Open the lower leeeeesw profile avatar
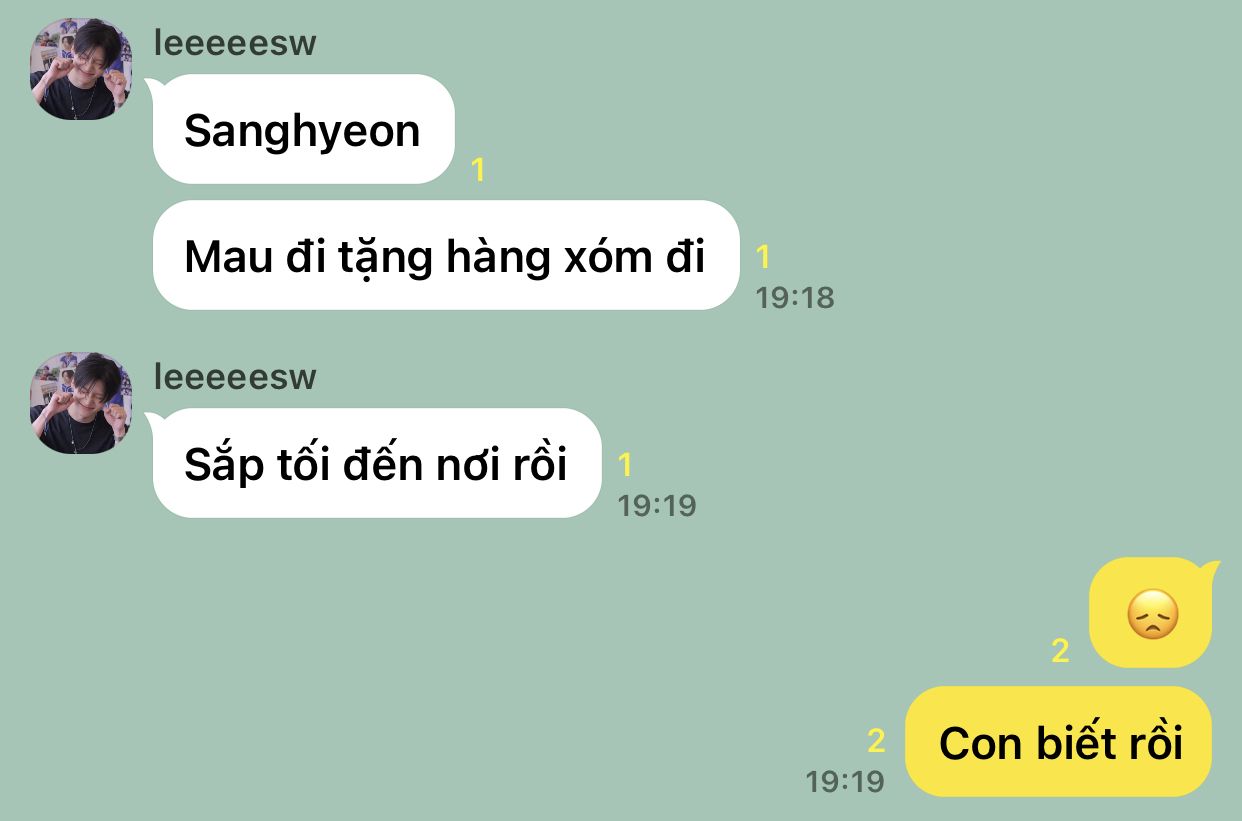This screenshot has width=1242, height=821. click(81, 403)
